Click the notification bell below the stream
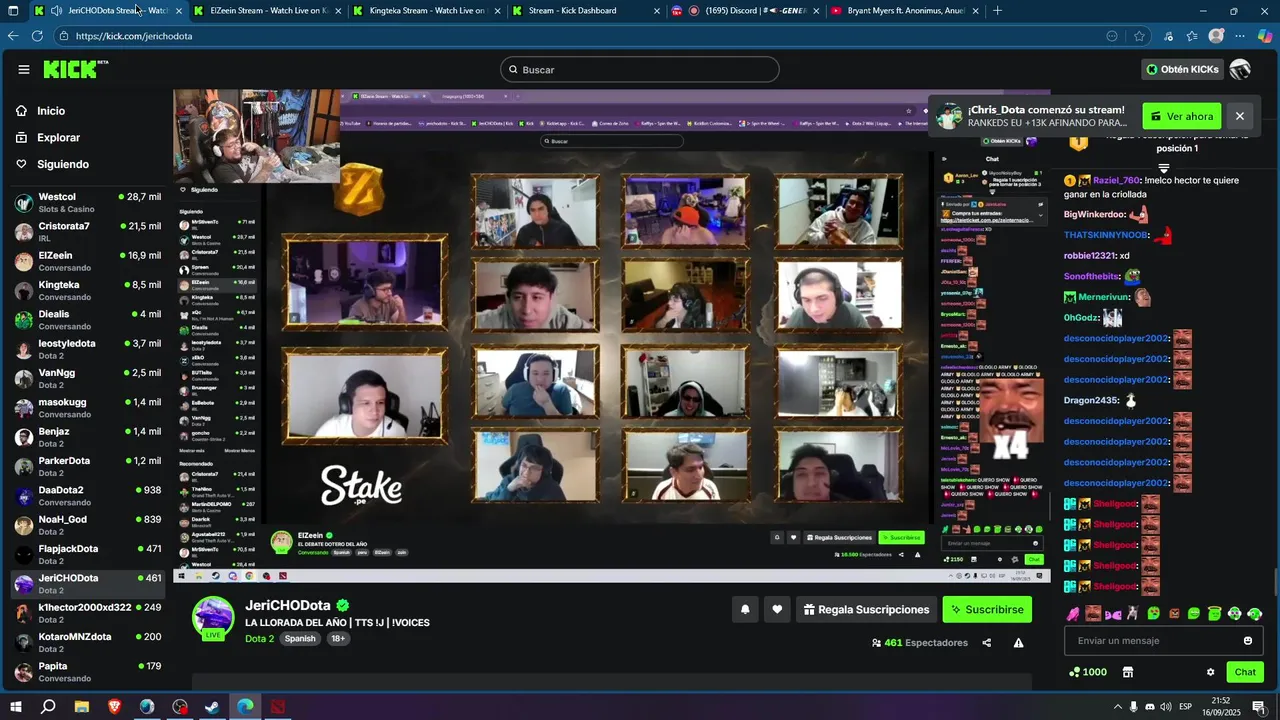The image size is (1280, 720). coord(745,609)
